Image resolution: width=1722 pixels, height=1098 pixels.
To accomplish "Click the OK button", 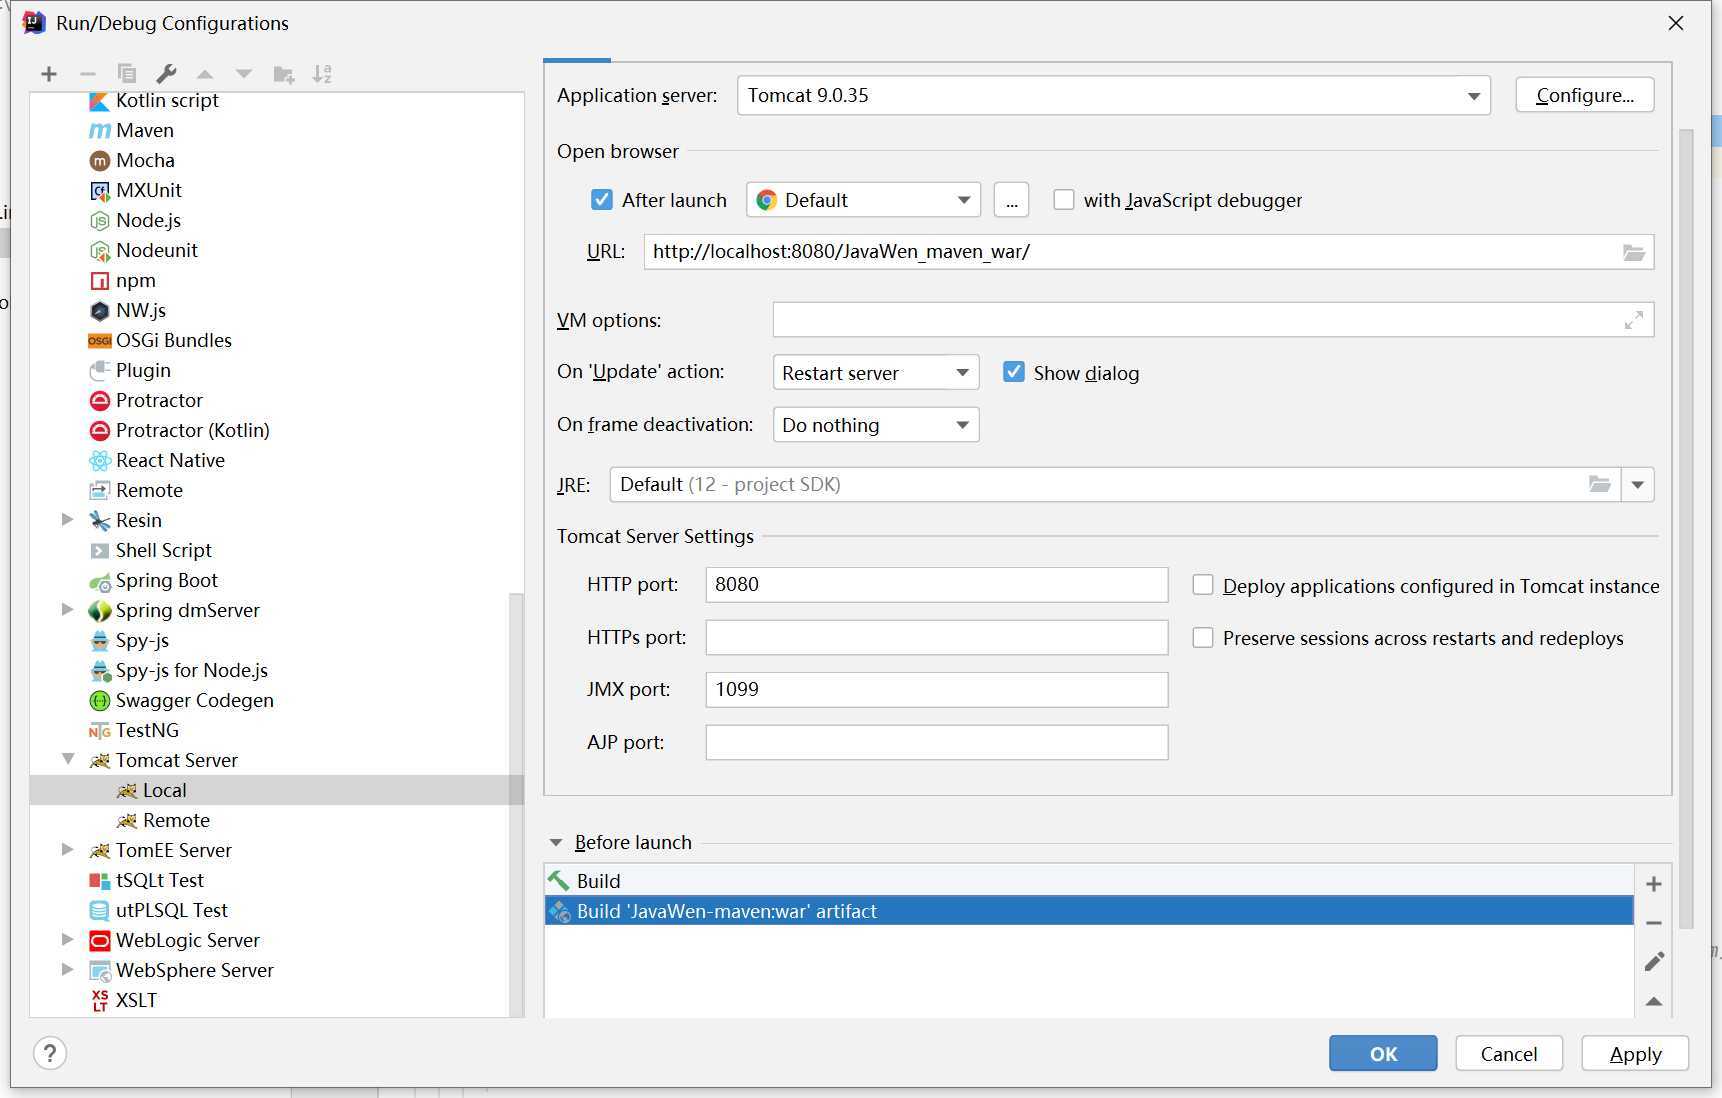I will click(1383, 1053).
